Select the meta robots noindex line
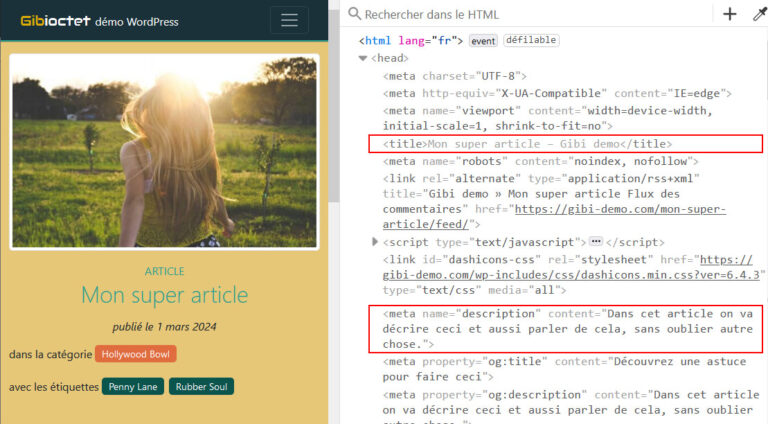The height and width of the screenshot is (424, 768). (540, 161)
